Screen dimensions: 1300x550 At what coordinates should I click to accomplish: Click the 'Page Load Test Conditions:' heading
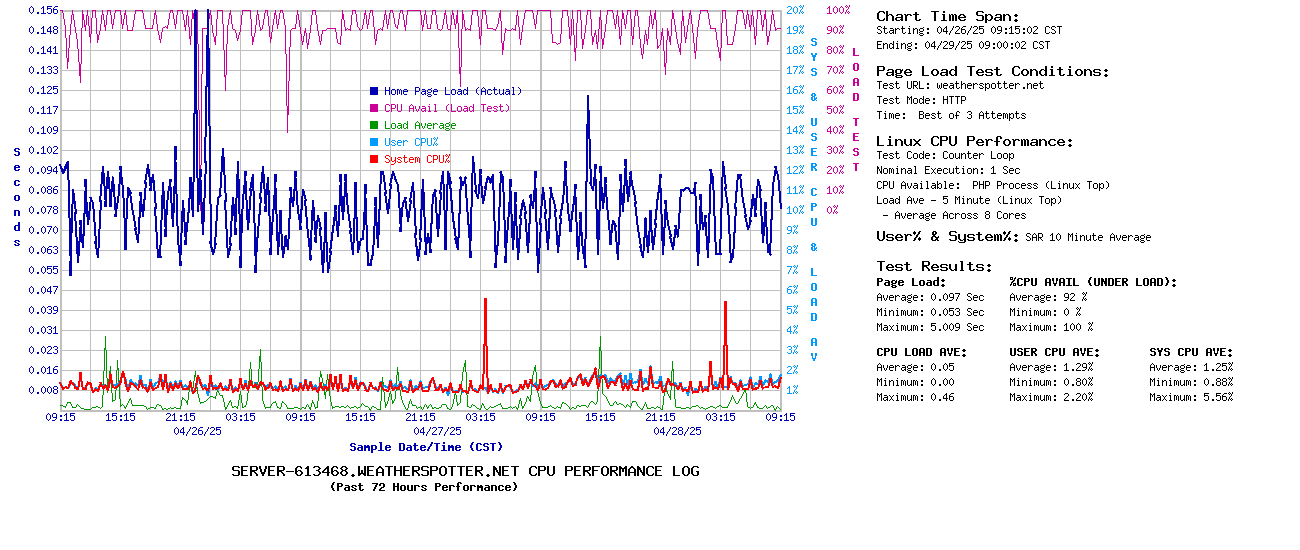992,71
